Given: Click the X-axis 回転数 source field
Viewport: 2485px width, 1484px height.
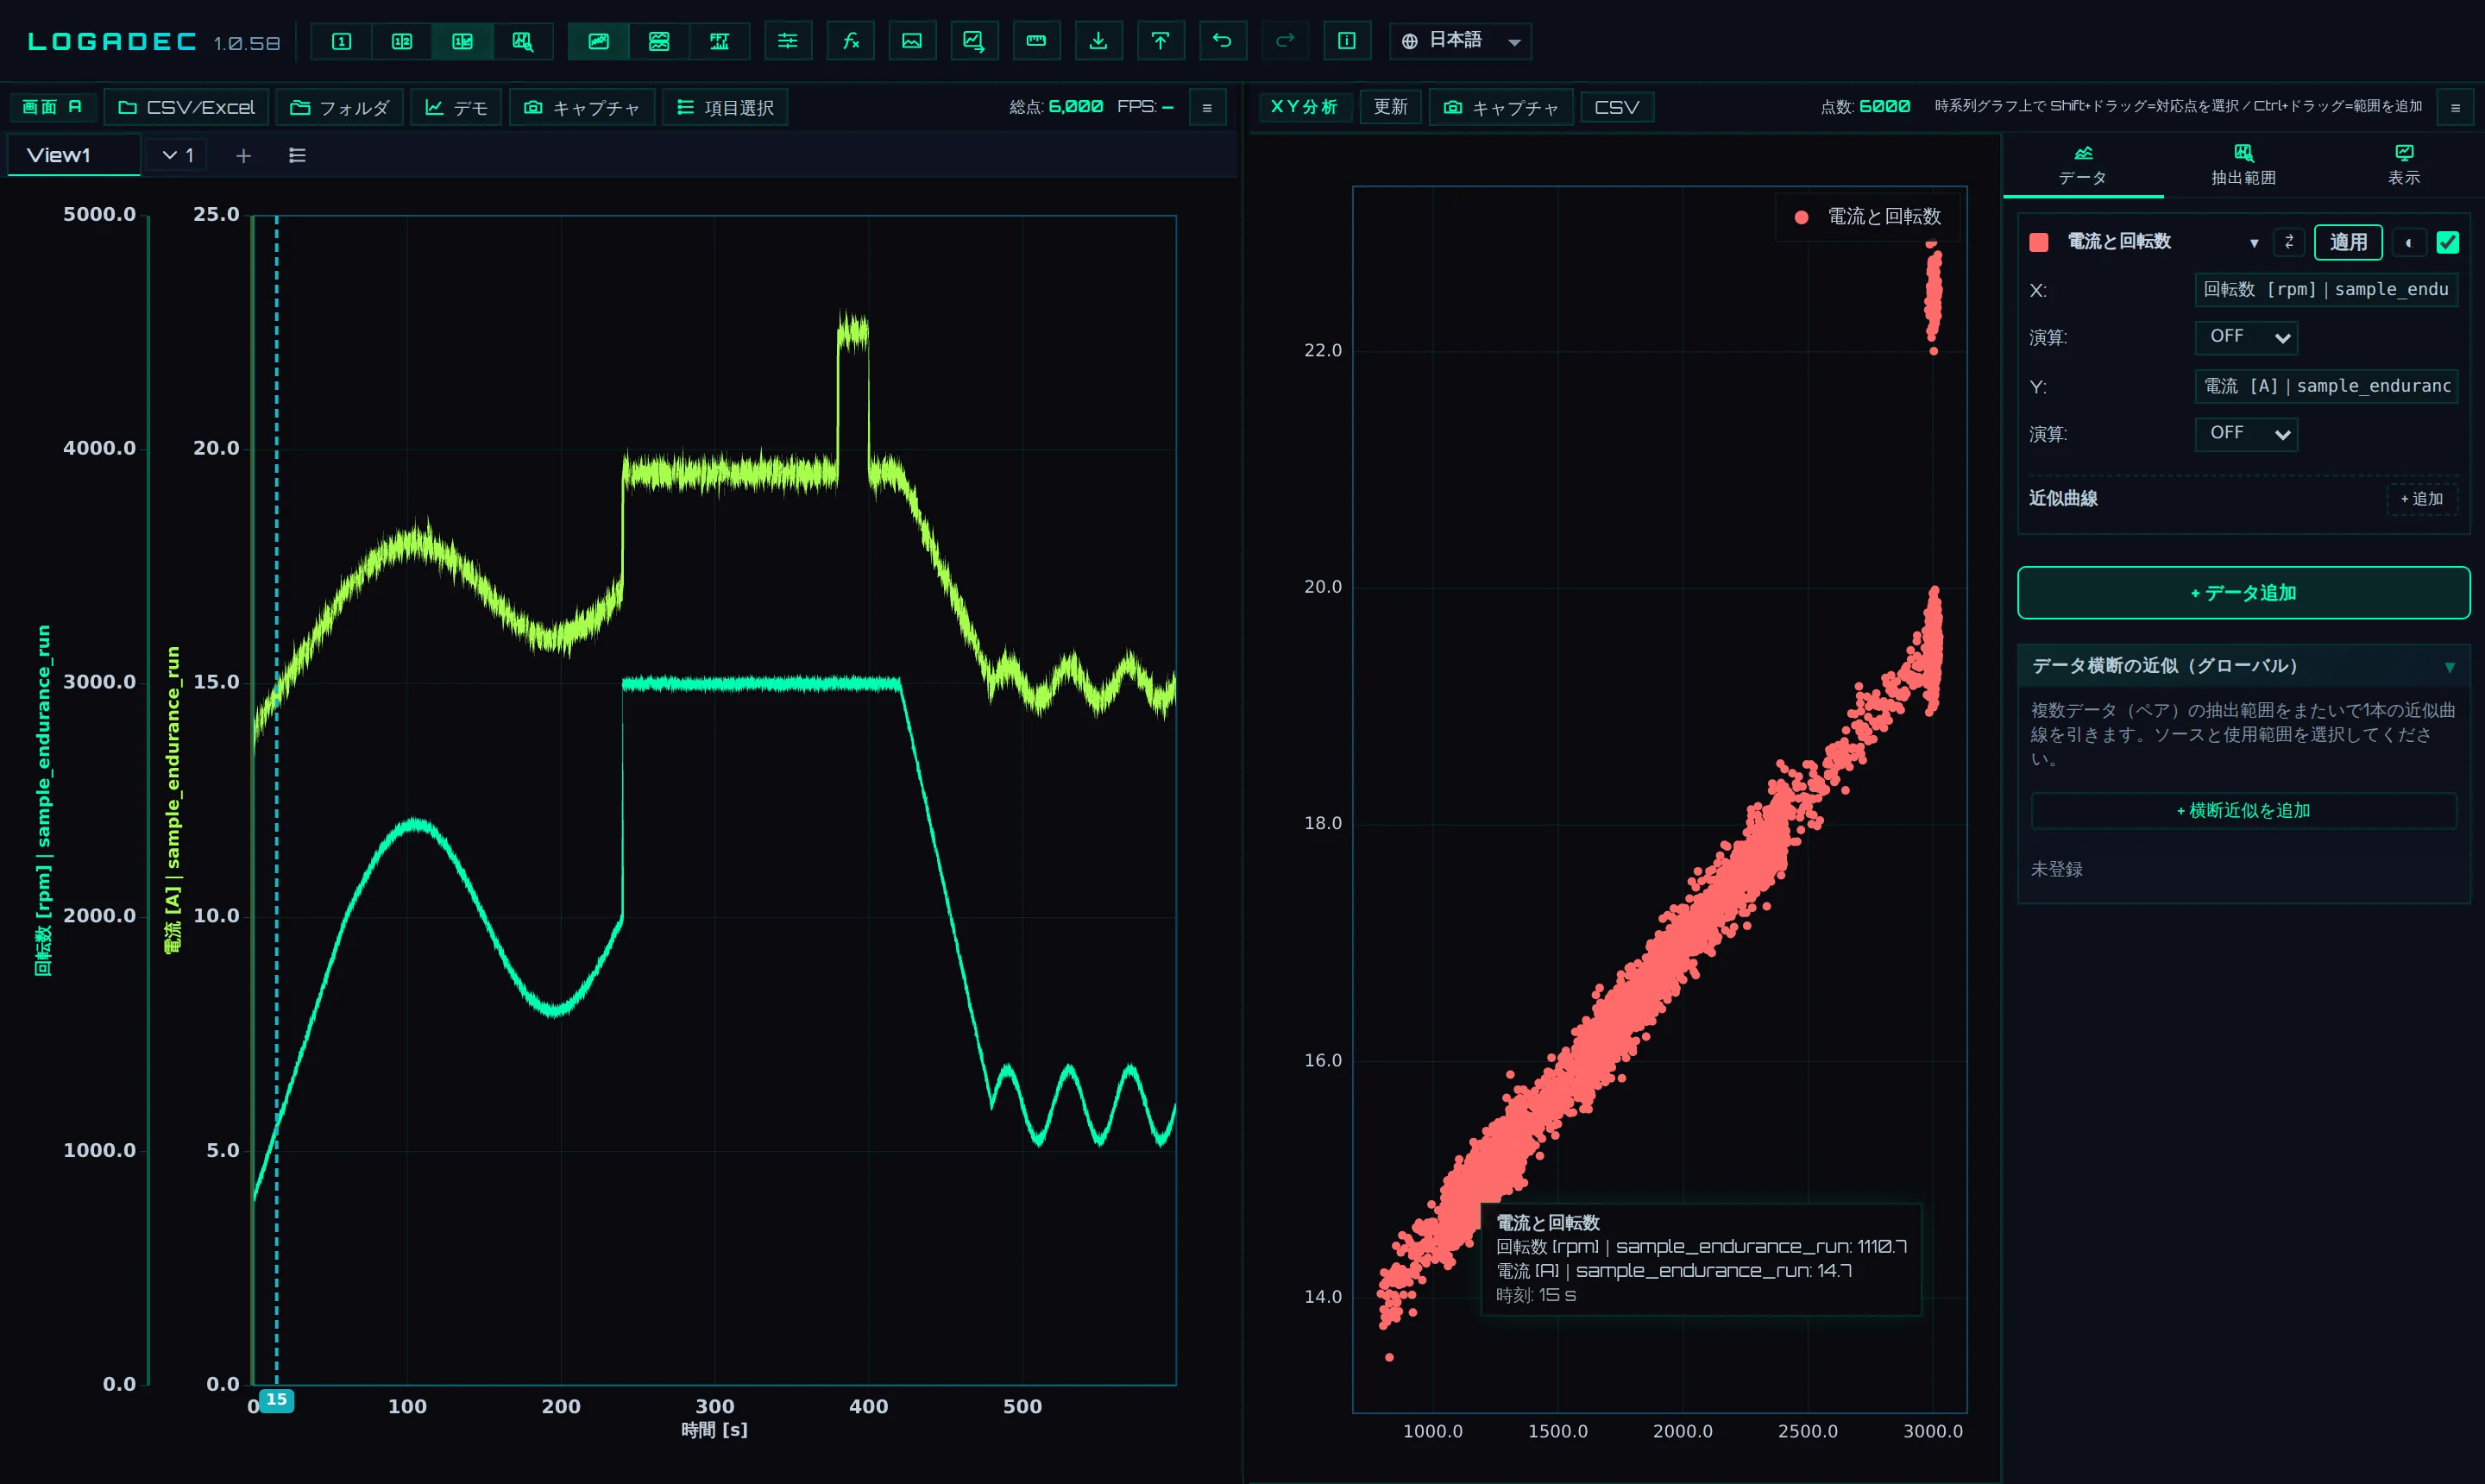Looking at the screenshot, I should click(2326, 290).
